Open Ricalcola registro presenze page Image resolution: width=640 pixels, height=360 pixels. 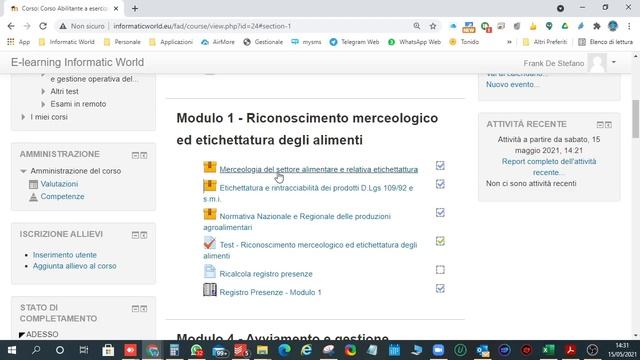266,274
